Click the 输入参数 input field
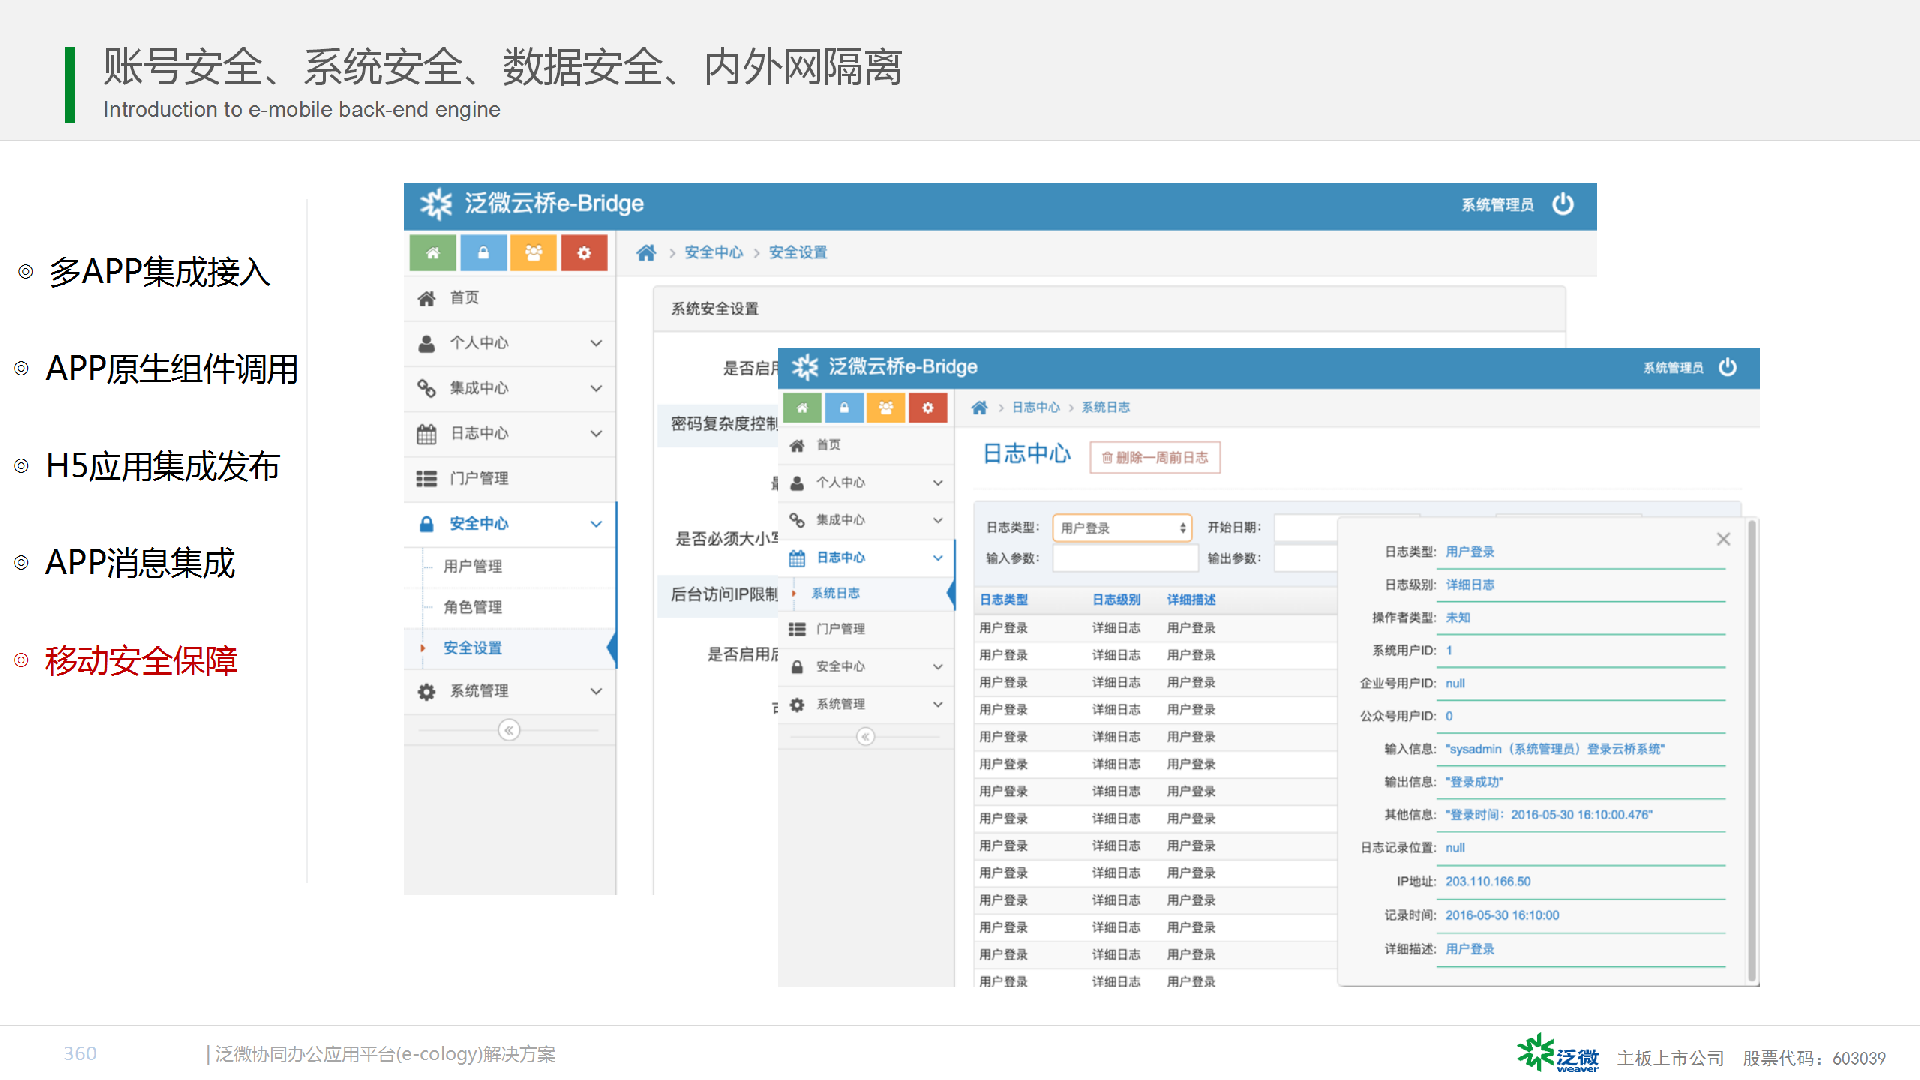Screen dimensions: 1920x1080 tap(1125, 558)
